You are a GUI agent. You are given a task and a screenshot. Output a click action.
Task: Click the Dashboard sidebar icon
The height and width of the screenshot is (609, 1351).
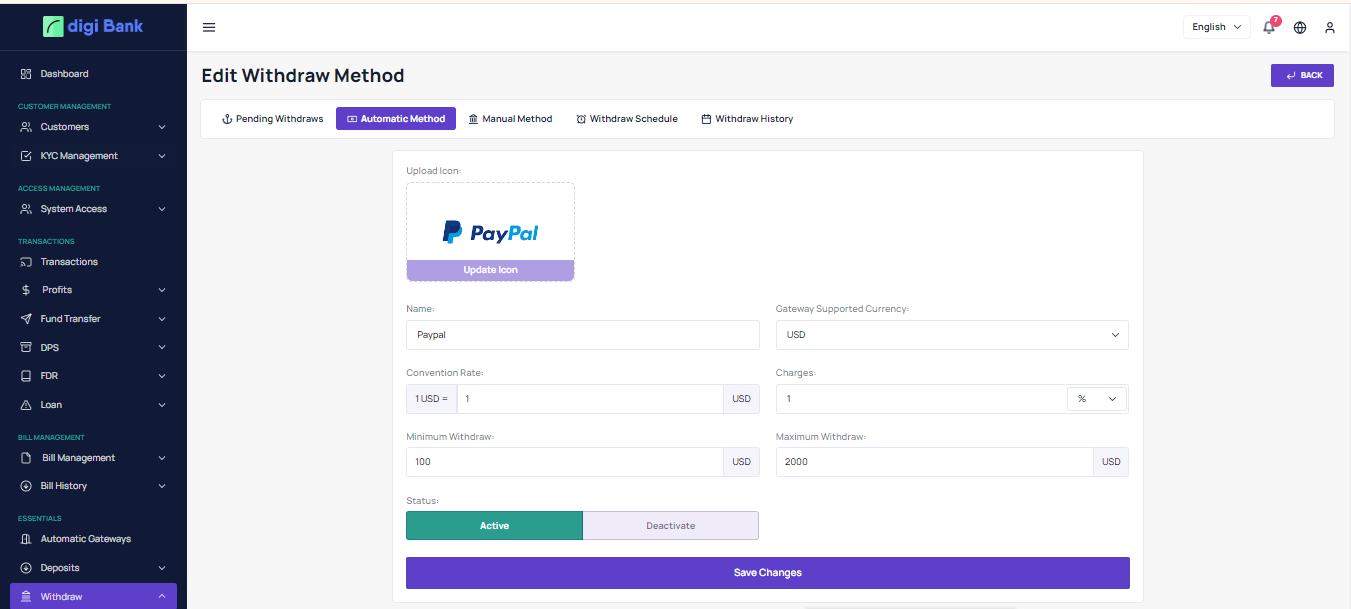27,74
